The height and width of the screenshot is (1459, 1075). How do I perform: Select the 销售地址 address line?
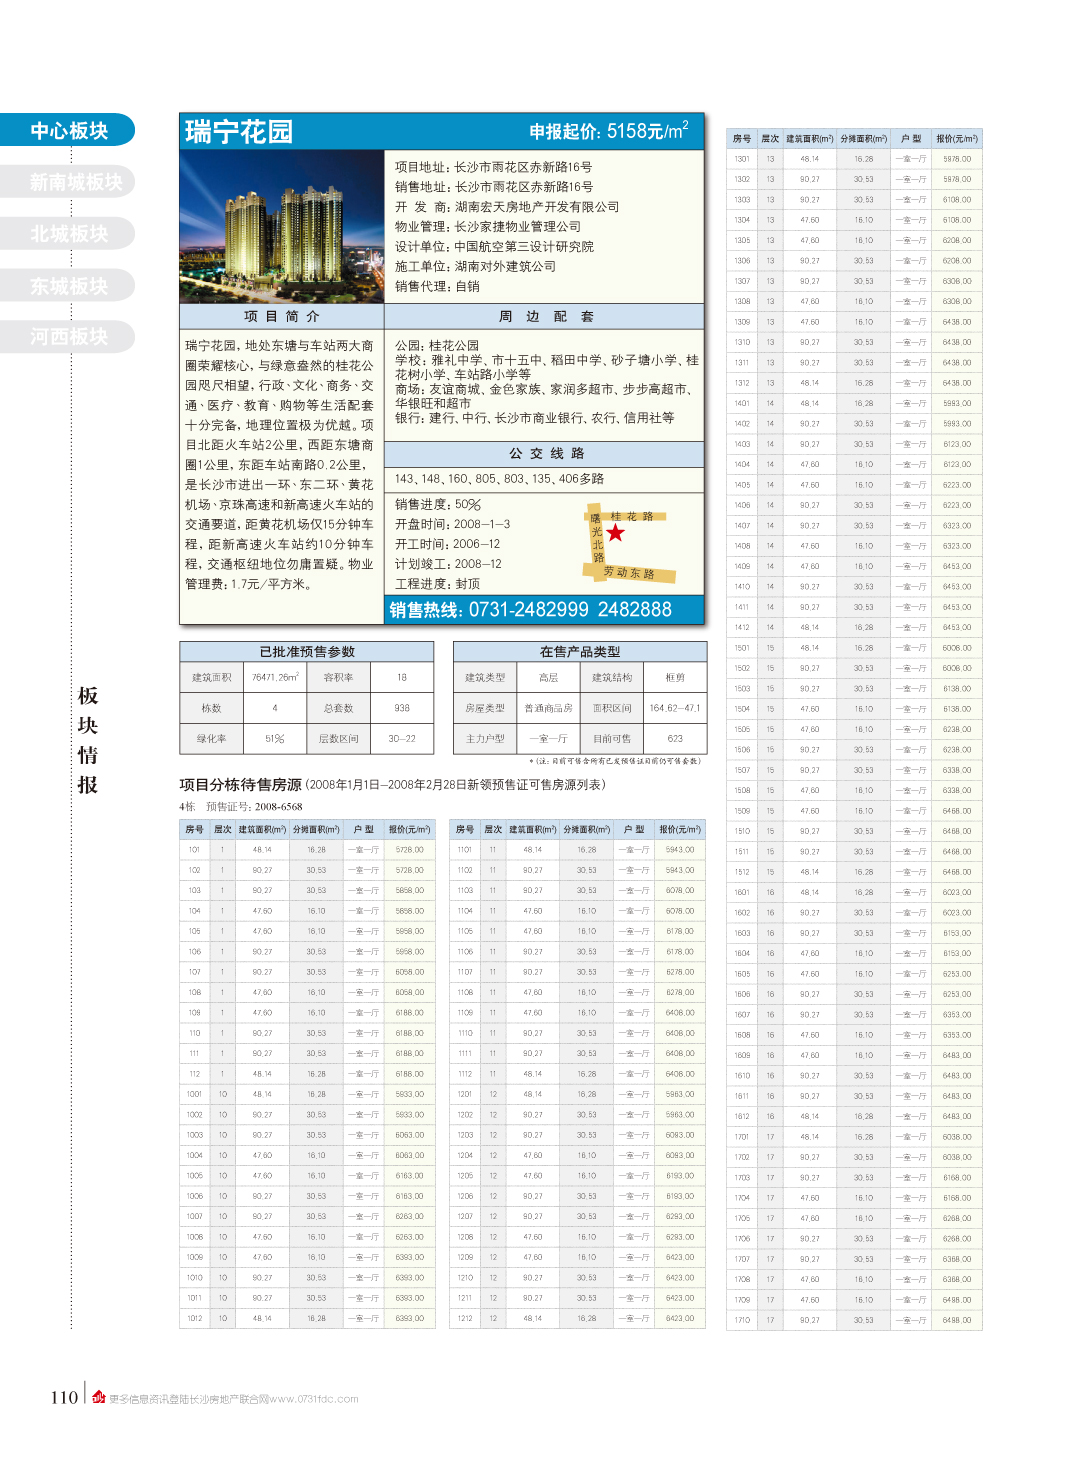tap(493, 187)
